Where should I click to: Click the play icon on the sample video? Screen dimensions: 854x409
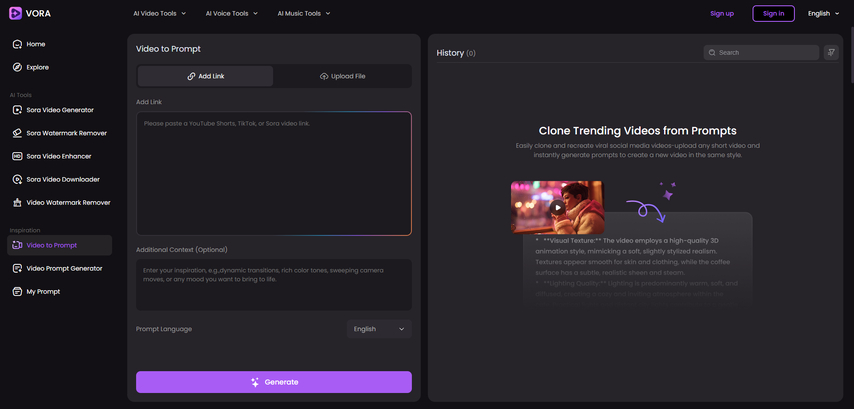point(557,207)
